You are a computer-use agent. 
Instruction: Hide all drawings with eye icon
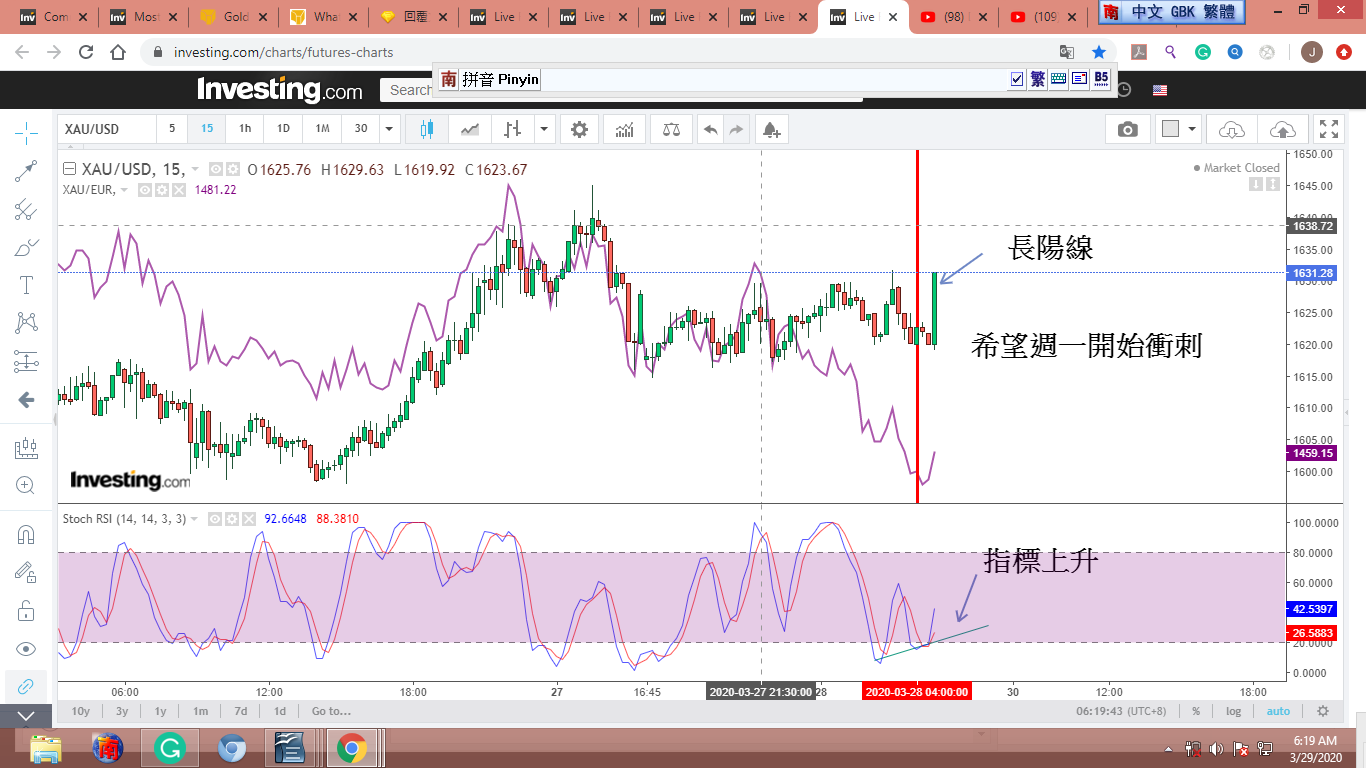click(x=26, y=648)
